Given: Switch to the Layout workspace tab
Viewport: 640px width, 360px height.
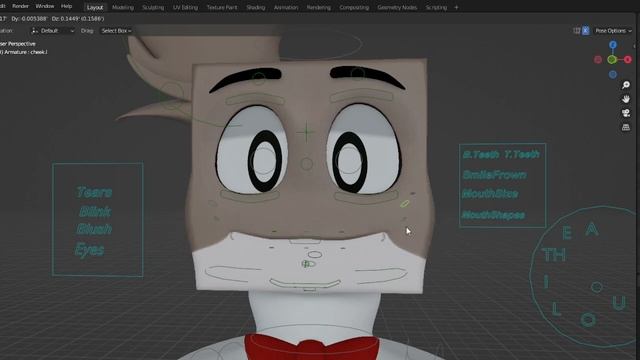Looking at the screenshot, I should 95,7.
